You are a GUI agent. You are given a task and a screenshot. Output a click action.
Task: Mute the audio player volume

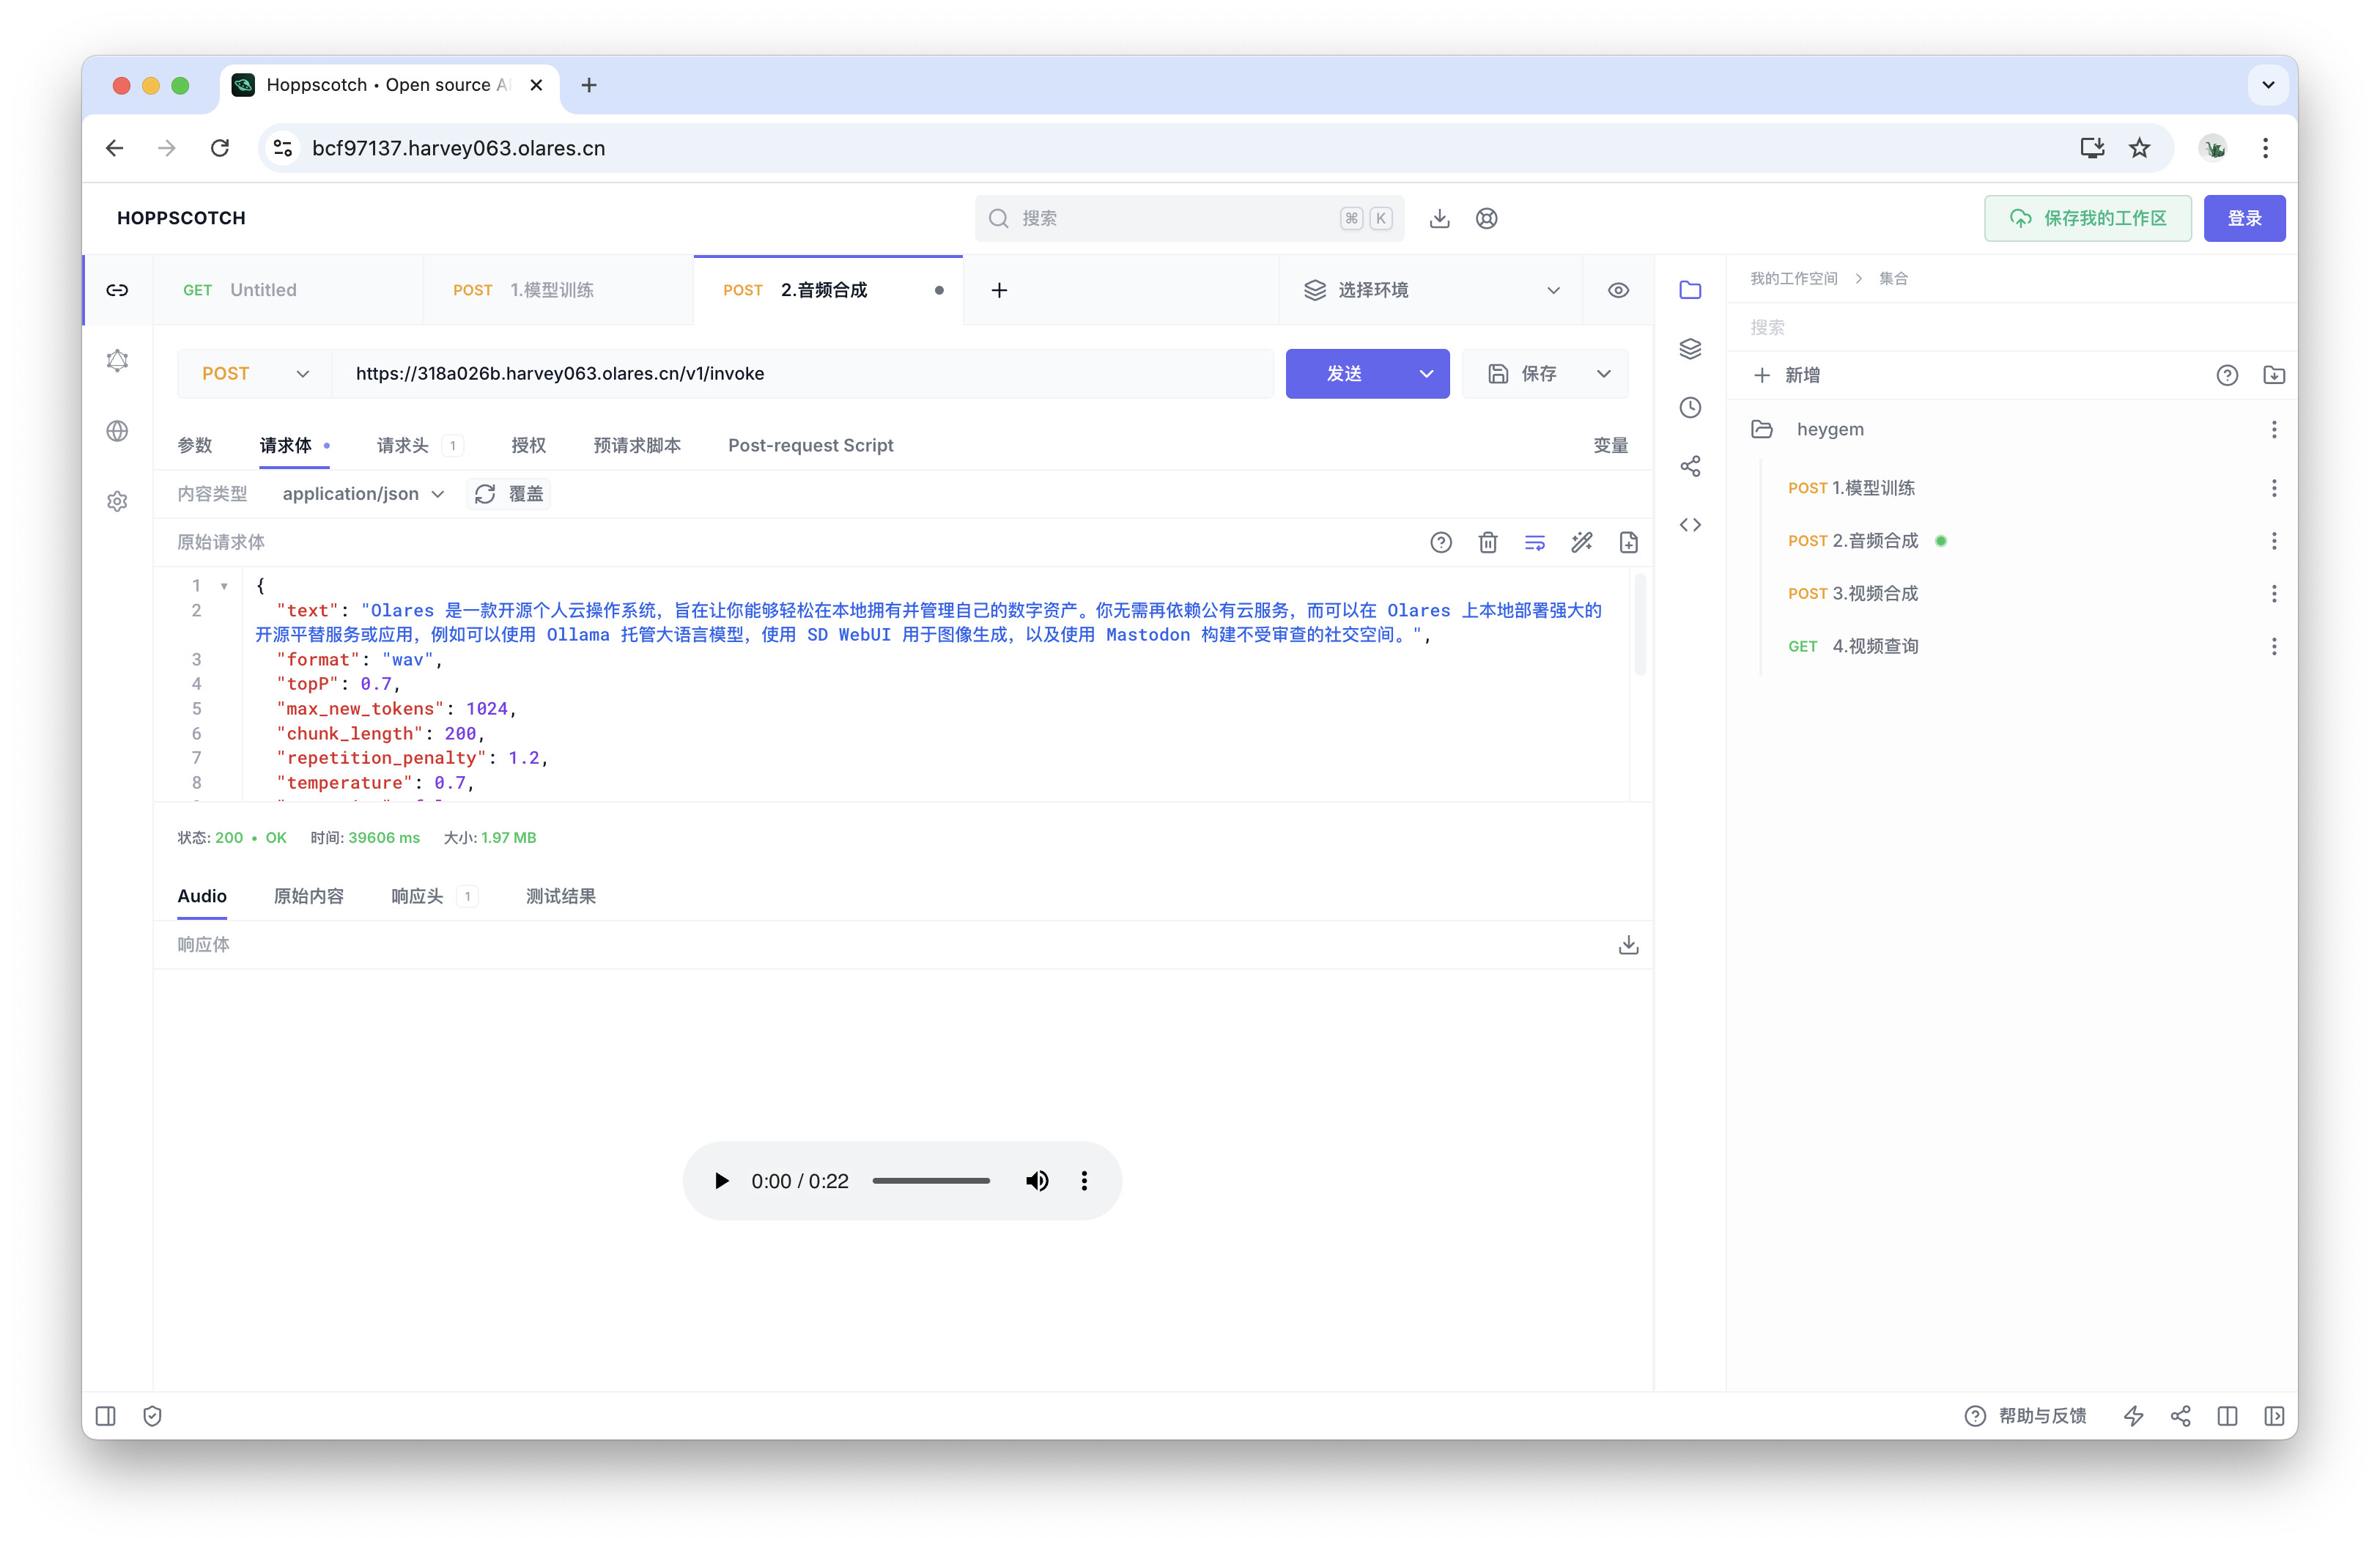(1037, 1181)
